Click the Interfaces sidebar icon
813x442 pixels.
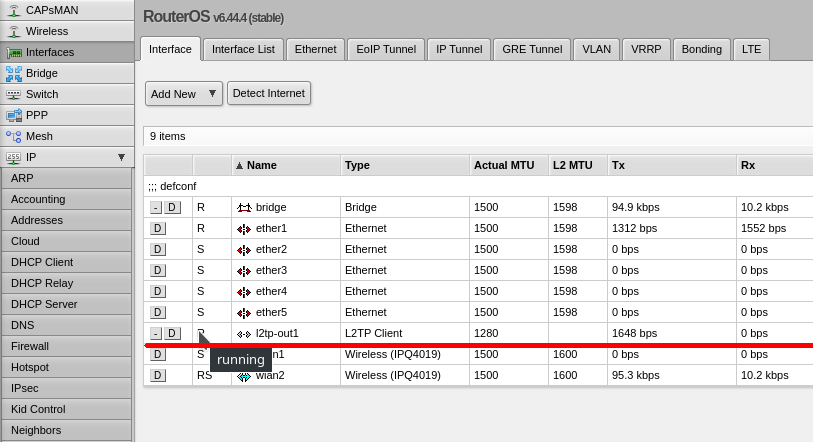[x=14, y=52]
